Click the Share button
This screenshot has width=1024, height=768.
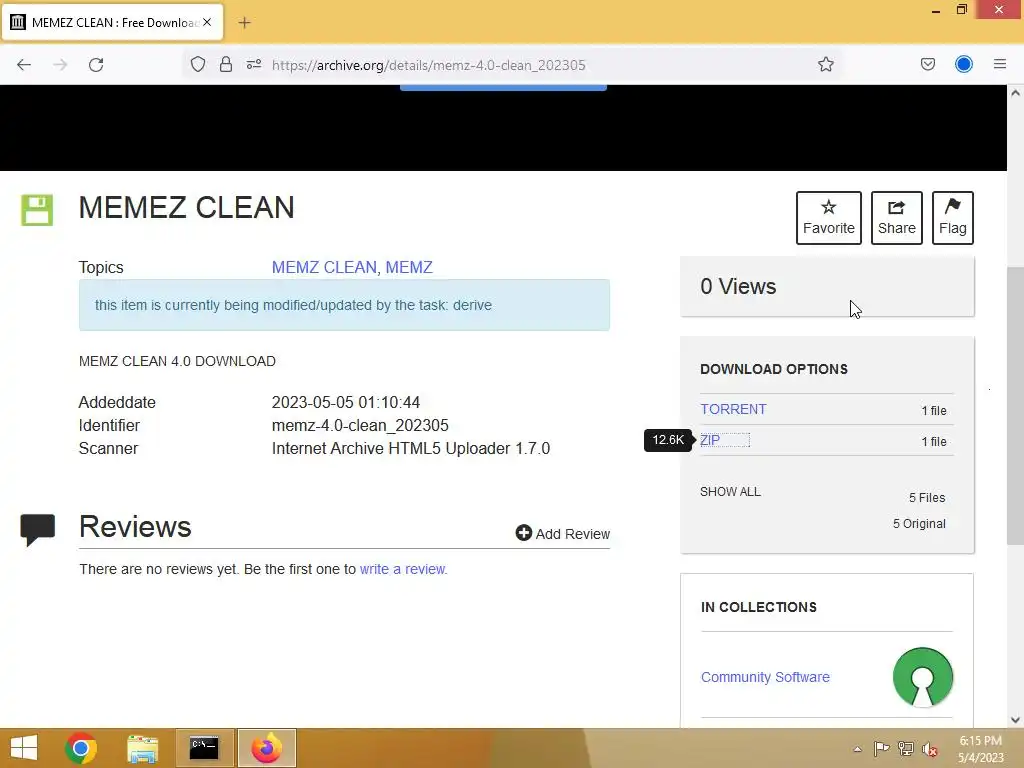(896, 217)
